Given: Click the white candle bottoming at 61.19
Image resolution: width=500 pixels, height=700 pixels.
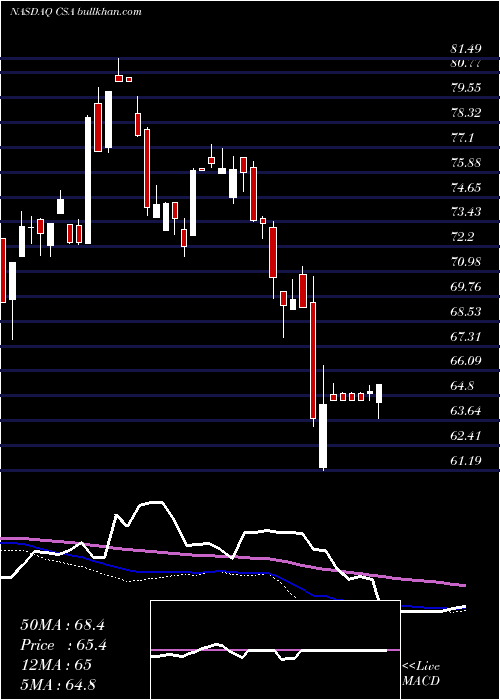Looking at the screenshot, I should [x=323, y=436].
